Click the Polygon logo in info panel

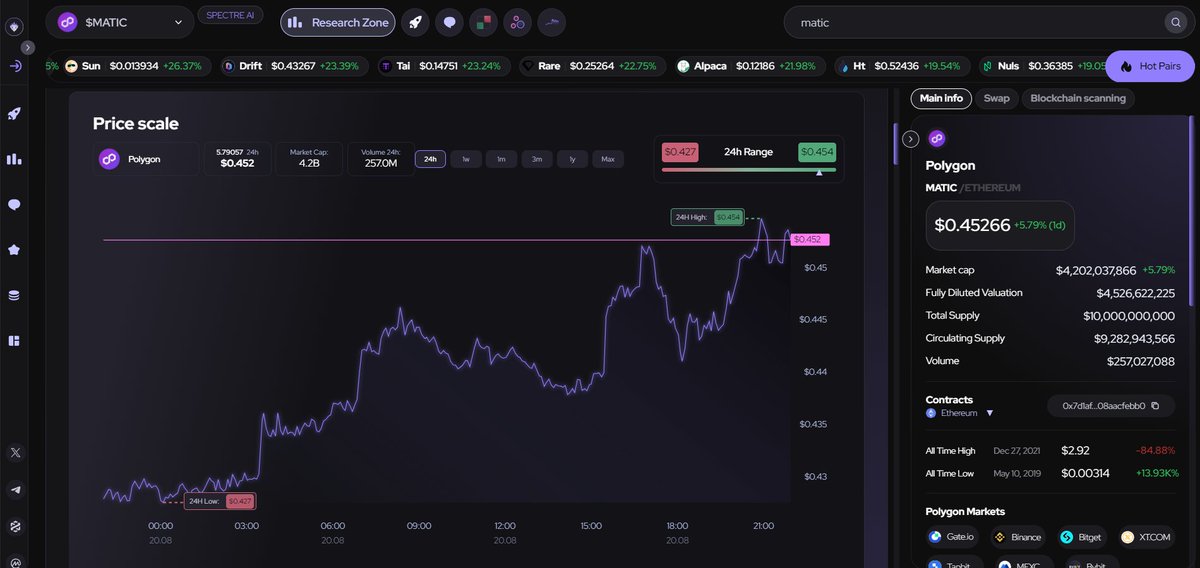tap(937, 139)
